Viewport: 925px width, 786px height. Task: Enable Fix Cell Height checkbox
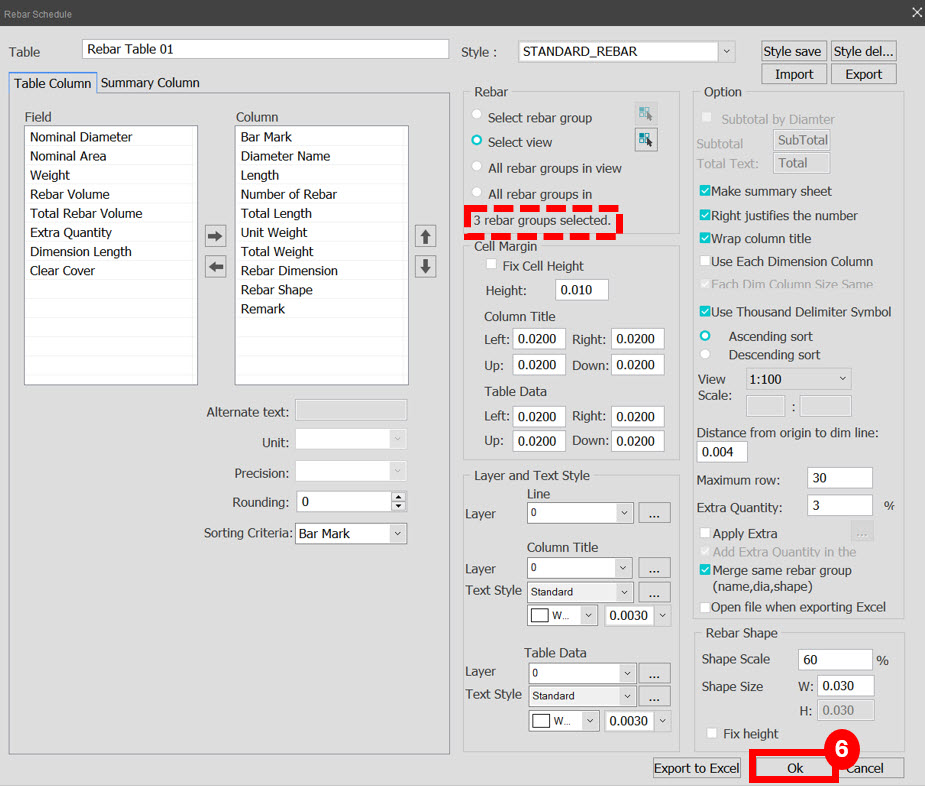491,264
